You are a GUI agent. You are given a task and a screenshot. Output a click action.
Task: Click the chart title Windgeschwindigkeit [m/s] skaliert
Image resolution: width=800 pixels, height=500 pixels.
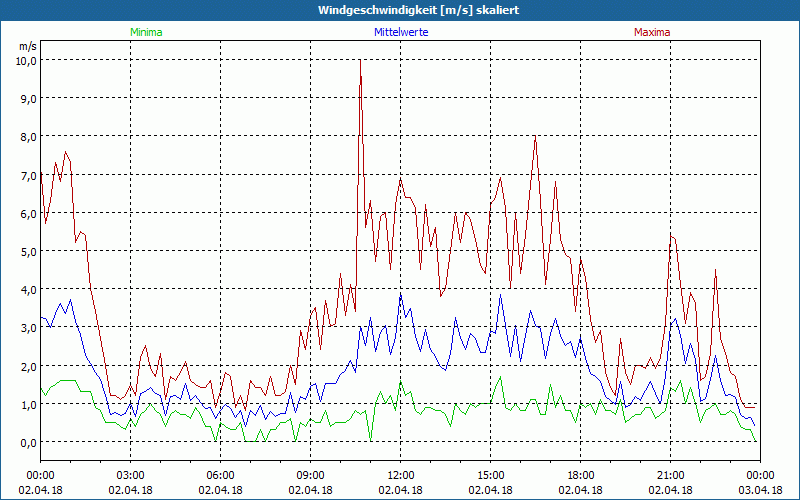[418, 10]
